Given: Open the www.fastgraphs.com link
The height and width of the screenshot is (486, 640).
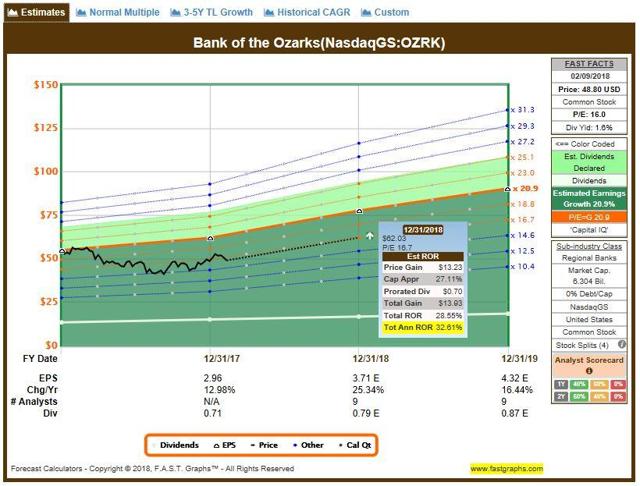Looking at the screenshot, I should click(507, 468).
